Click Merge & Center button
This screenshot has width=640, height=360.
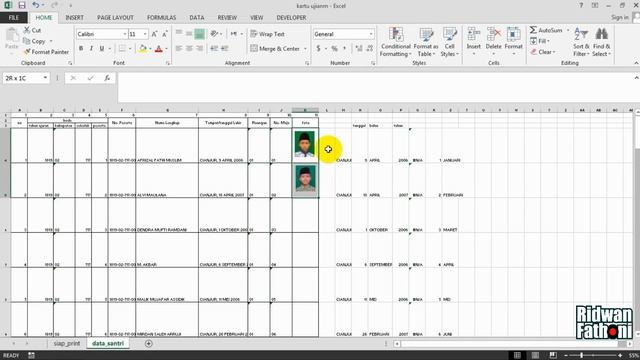[276, 49]
